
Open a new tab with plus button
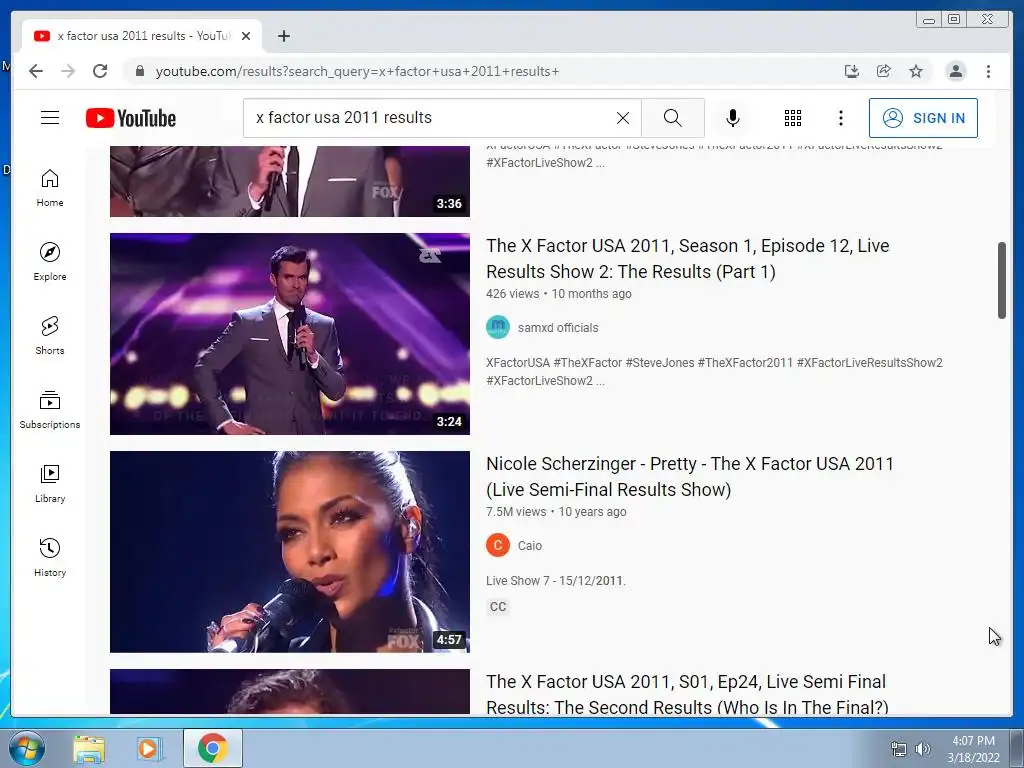[283, 36]
